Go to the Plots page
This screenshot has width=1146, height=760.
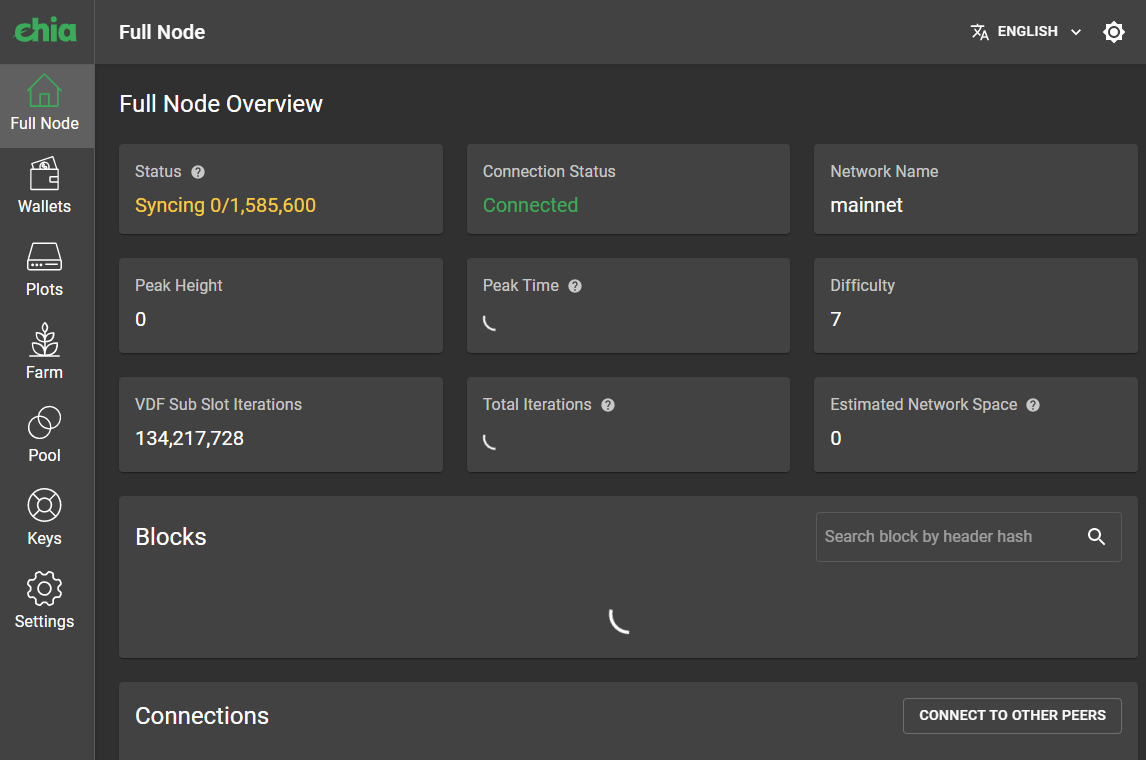coord(45,270)
